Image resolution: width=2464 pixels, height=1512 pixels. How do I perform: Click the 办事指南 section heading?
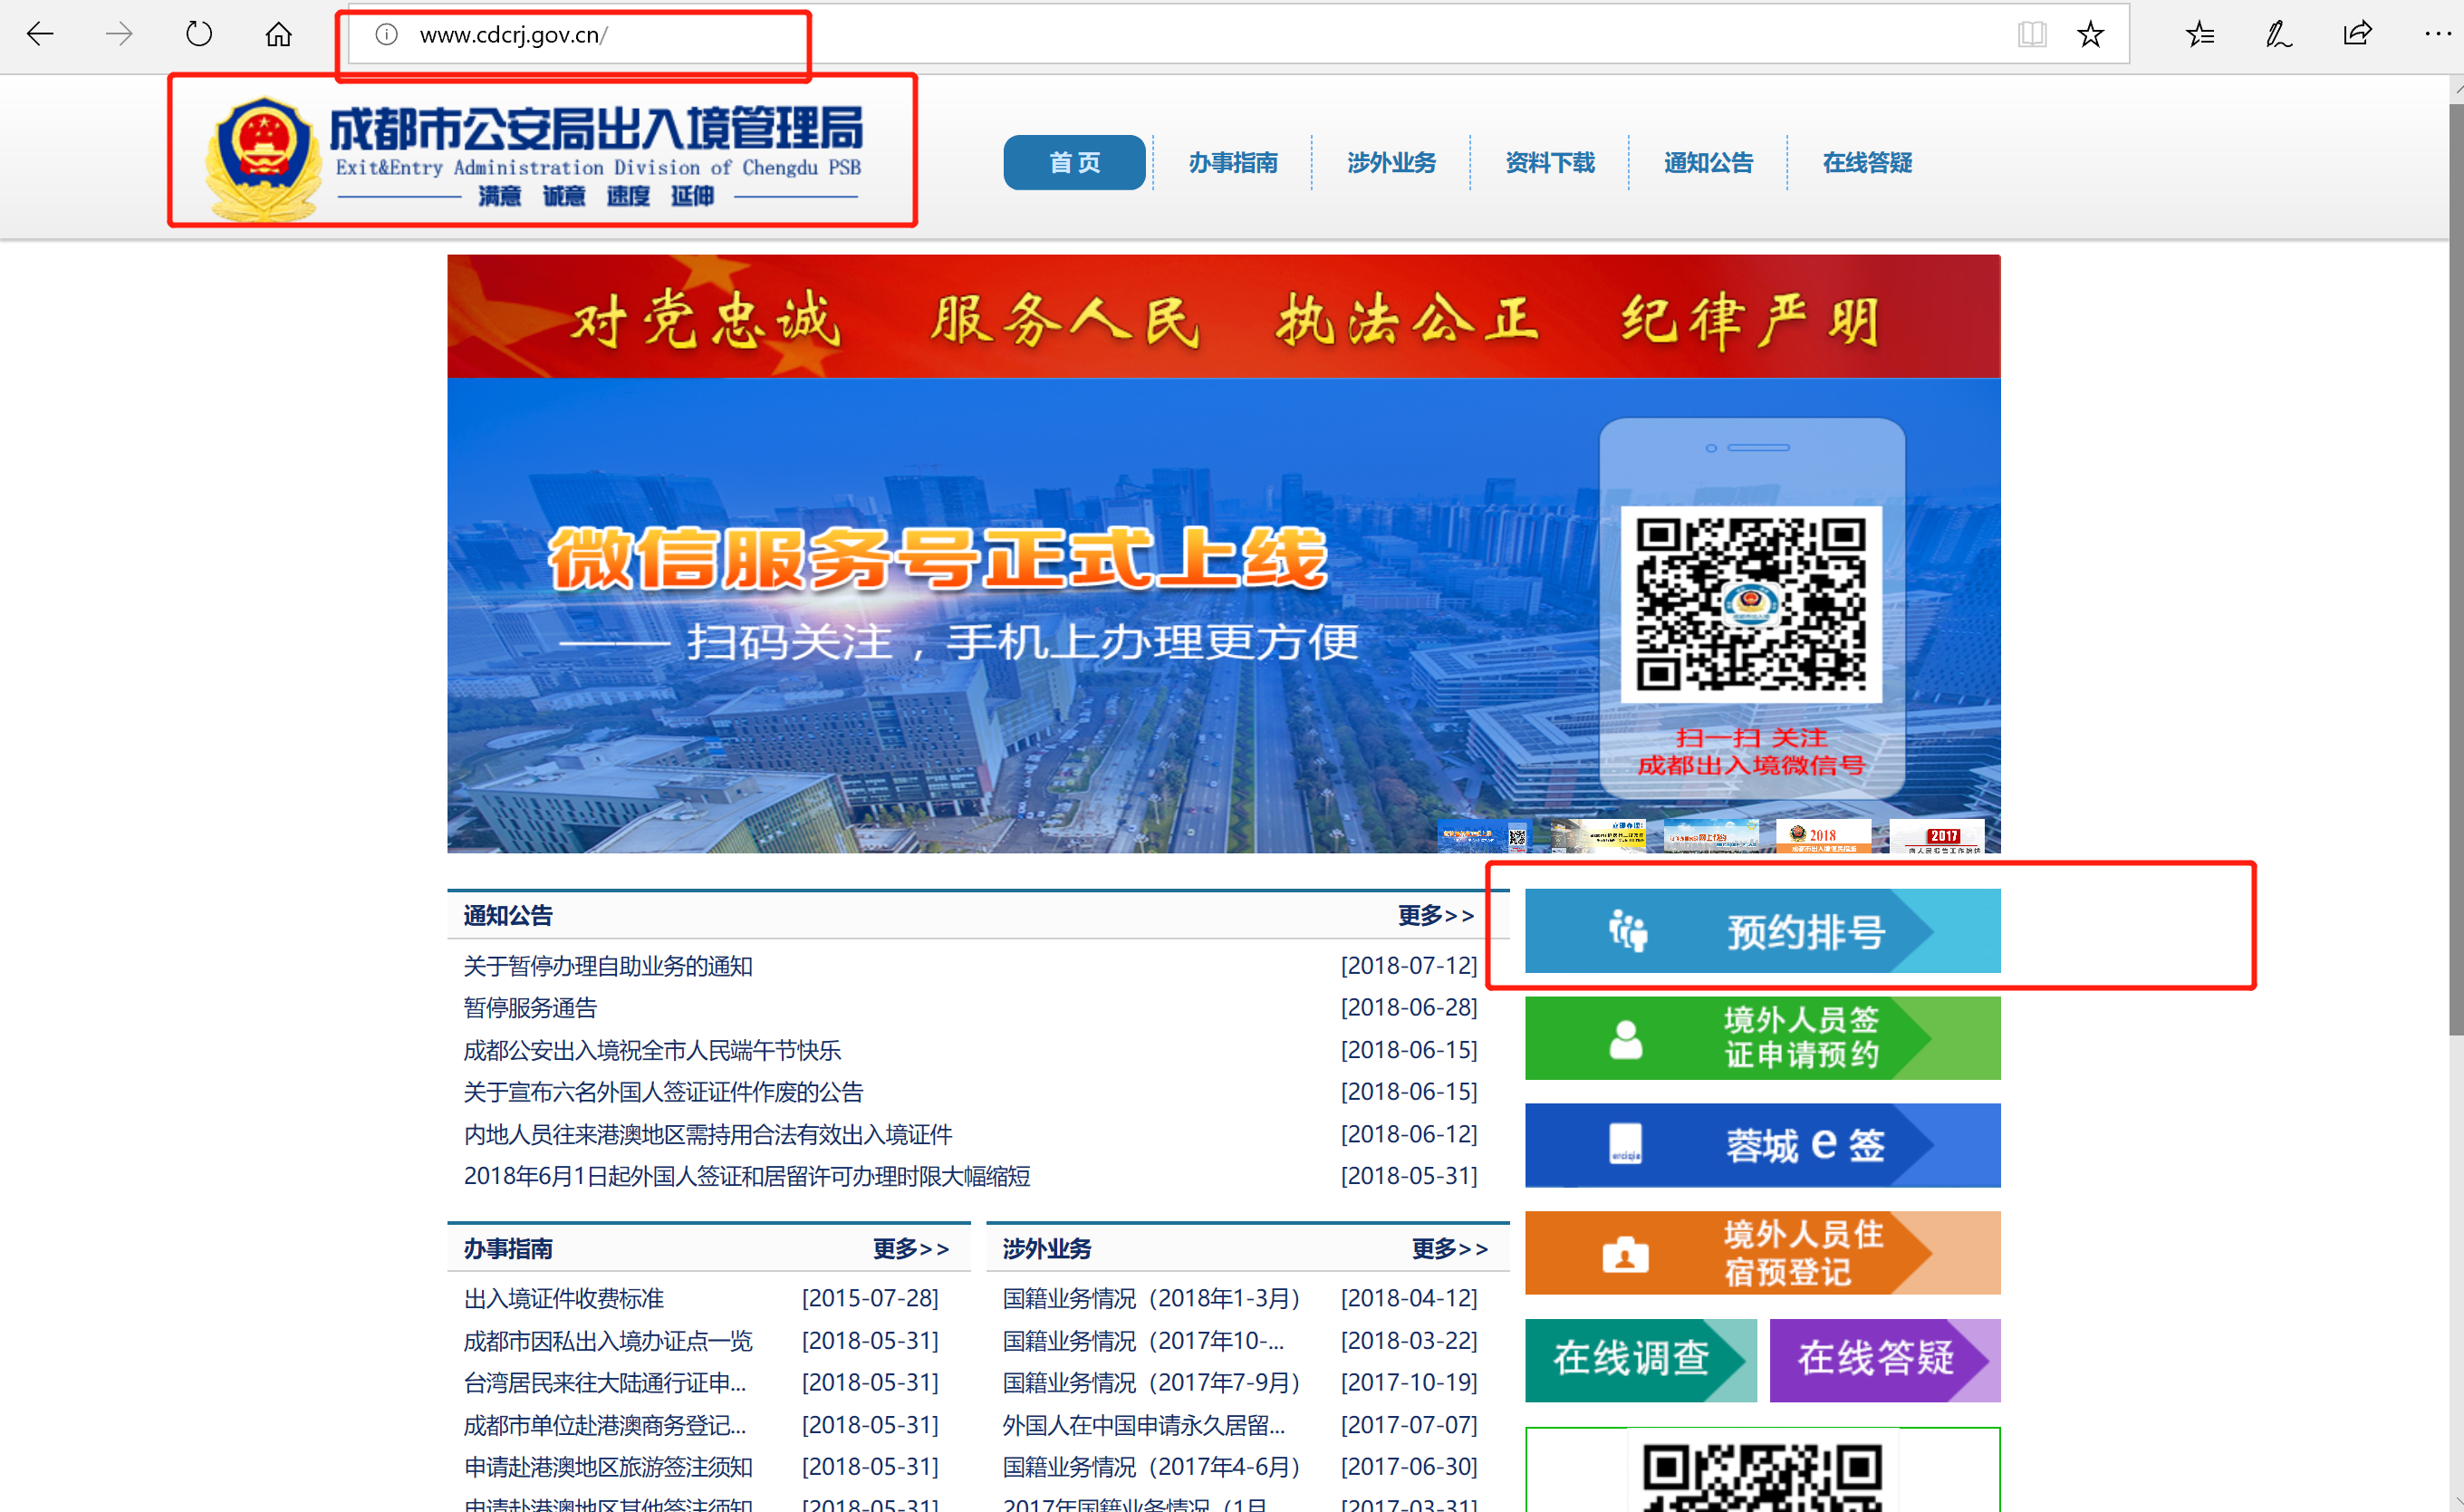[508, 1248]
